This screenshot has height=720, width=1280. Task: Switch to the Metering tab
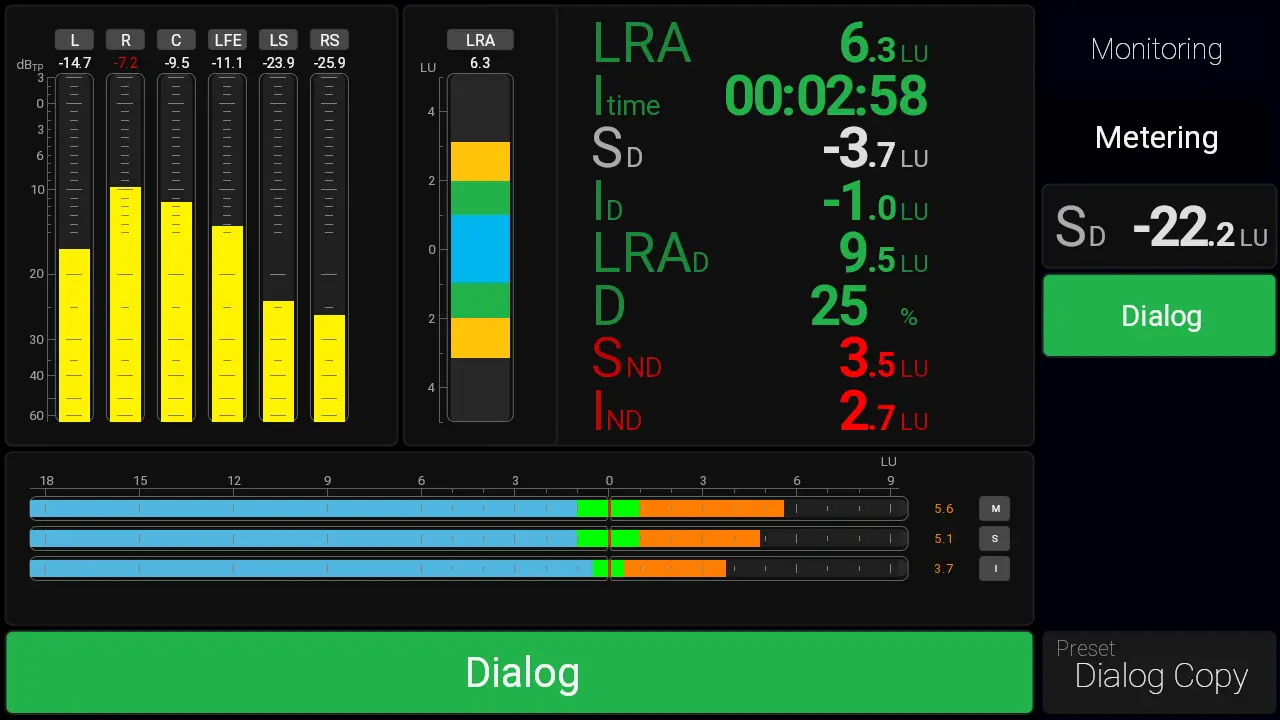(x=1156, y=137)
